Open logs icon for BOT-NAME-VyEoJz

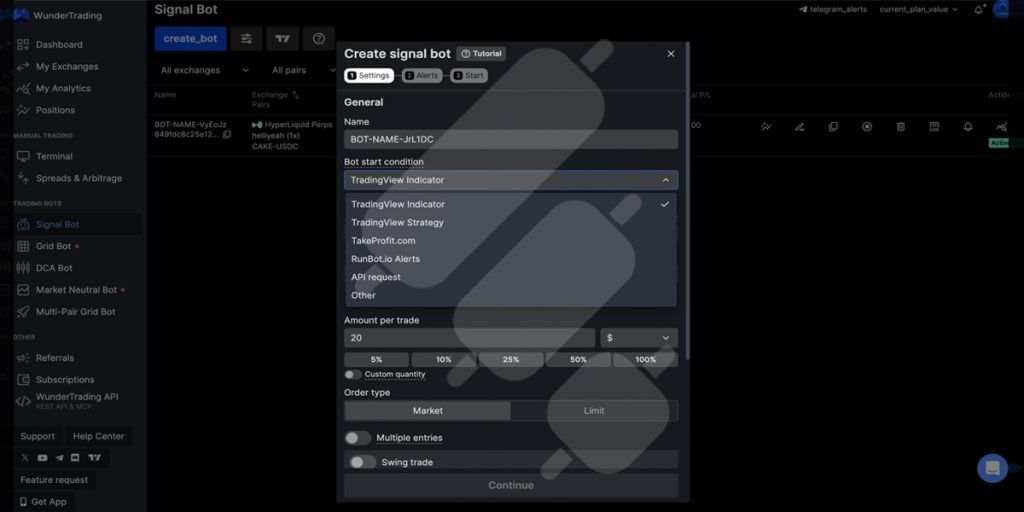click(934, 127)
